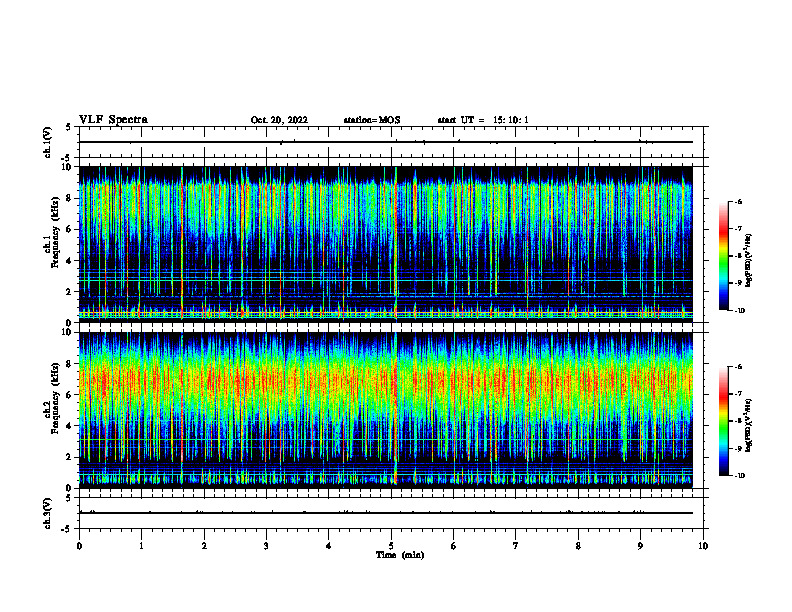
Task: Click the "-5" tick on ch.3(V) axis
Action: coord(67,529)
